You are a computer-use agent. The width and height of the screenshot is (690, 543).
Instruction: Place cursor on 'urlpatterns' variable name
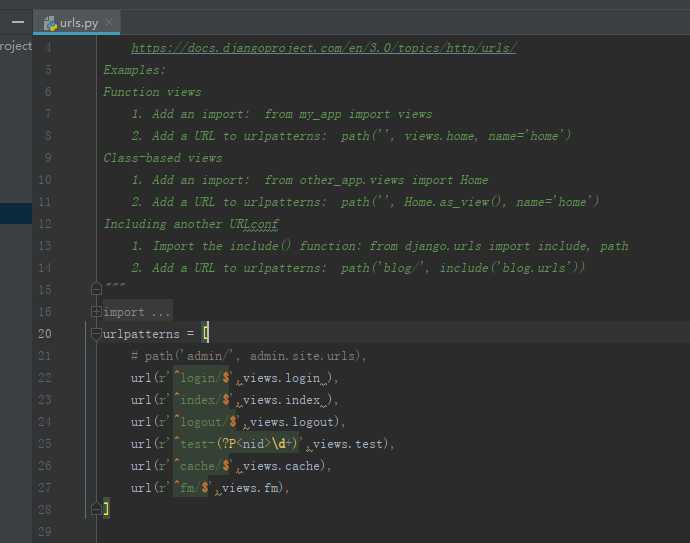click(141, 334)
